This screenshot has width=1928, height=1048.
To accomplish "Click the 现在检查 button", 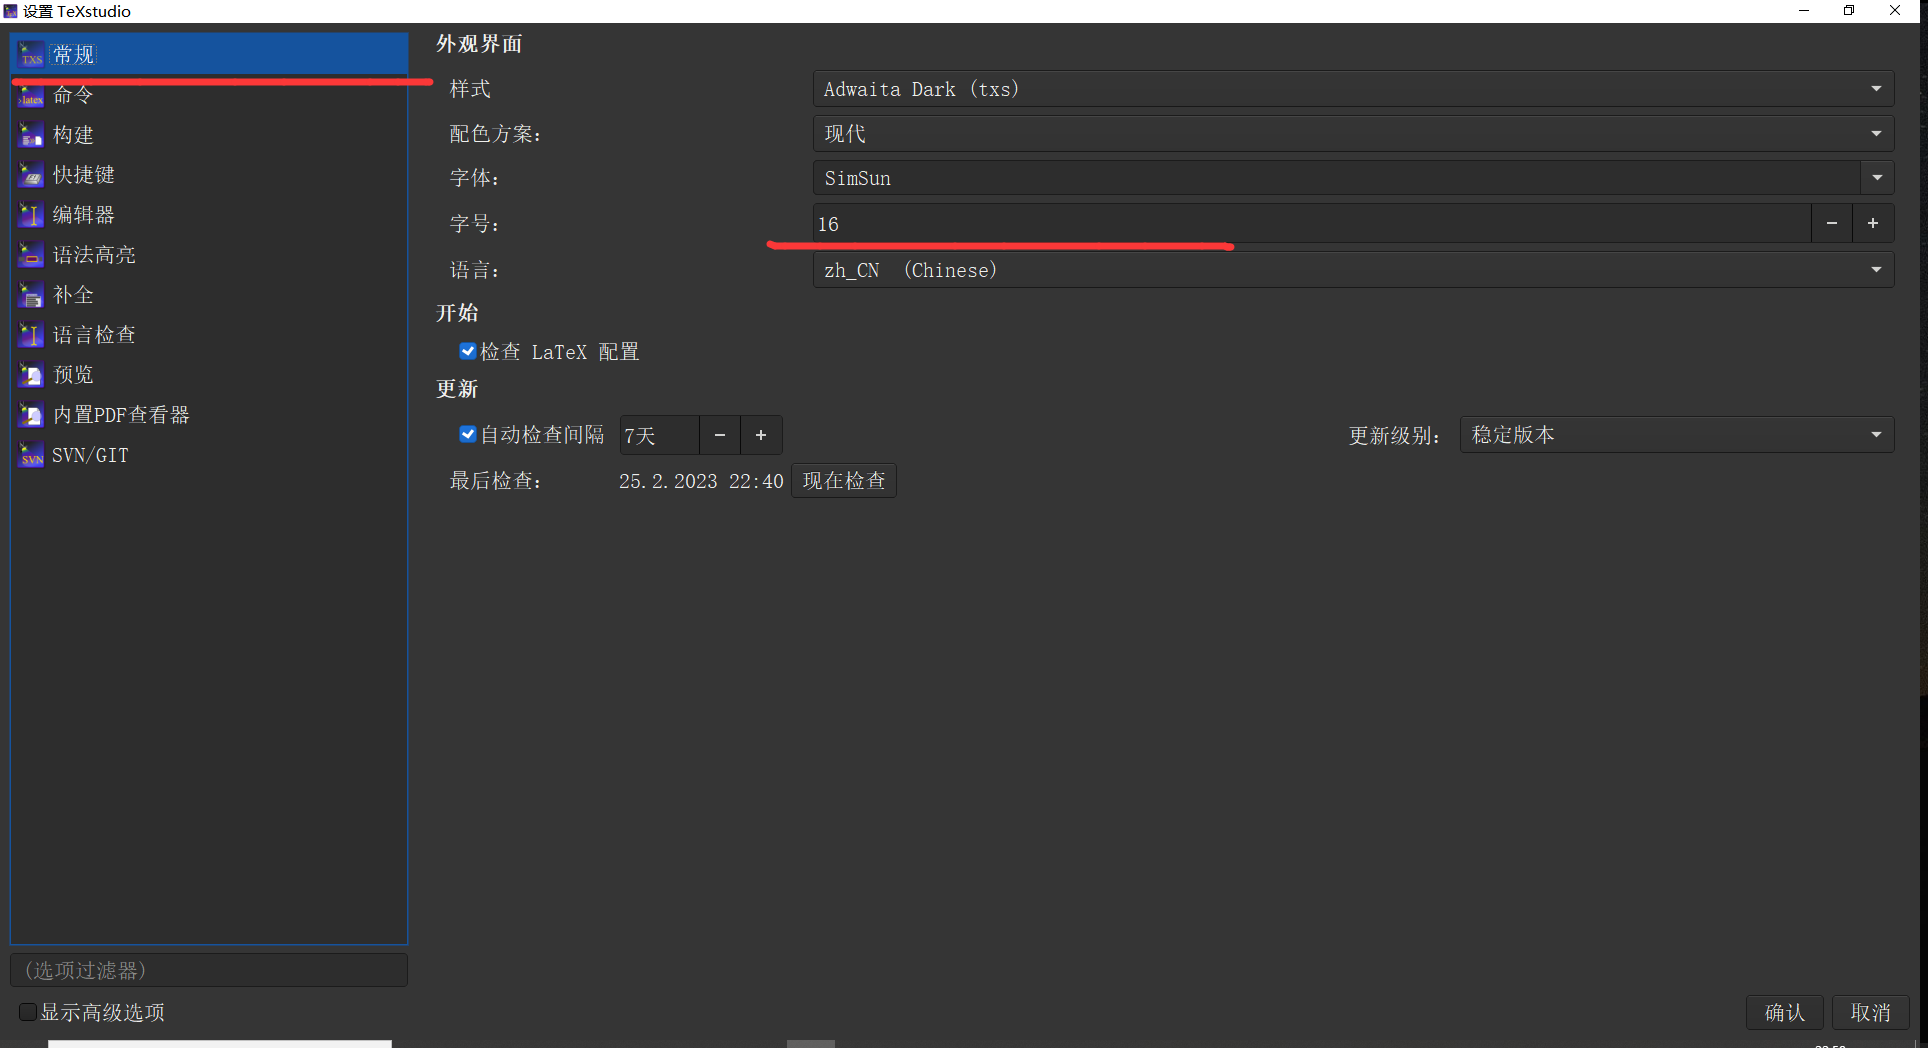I will 844,481.
